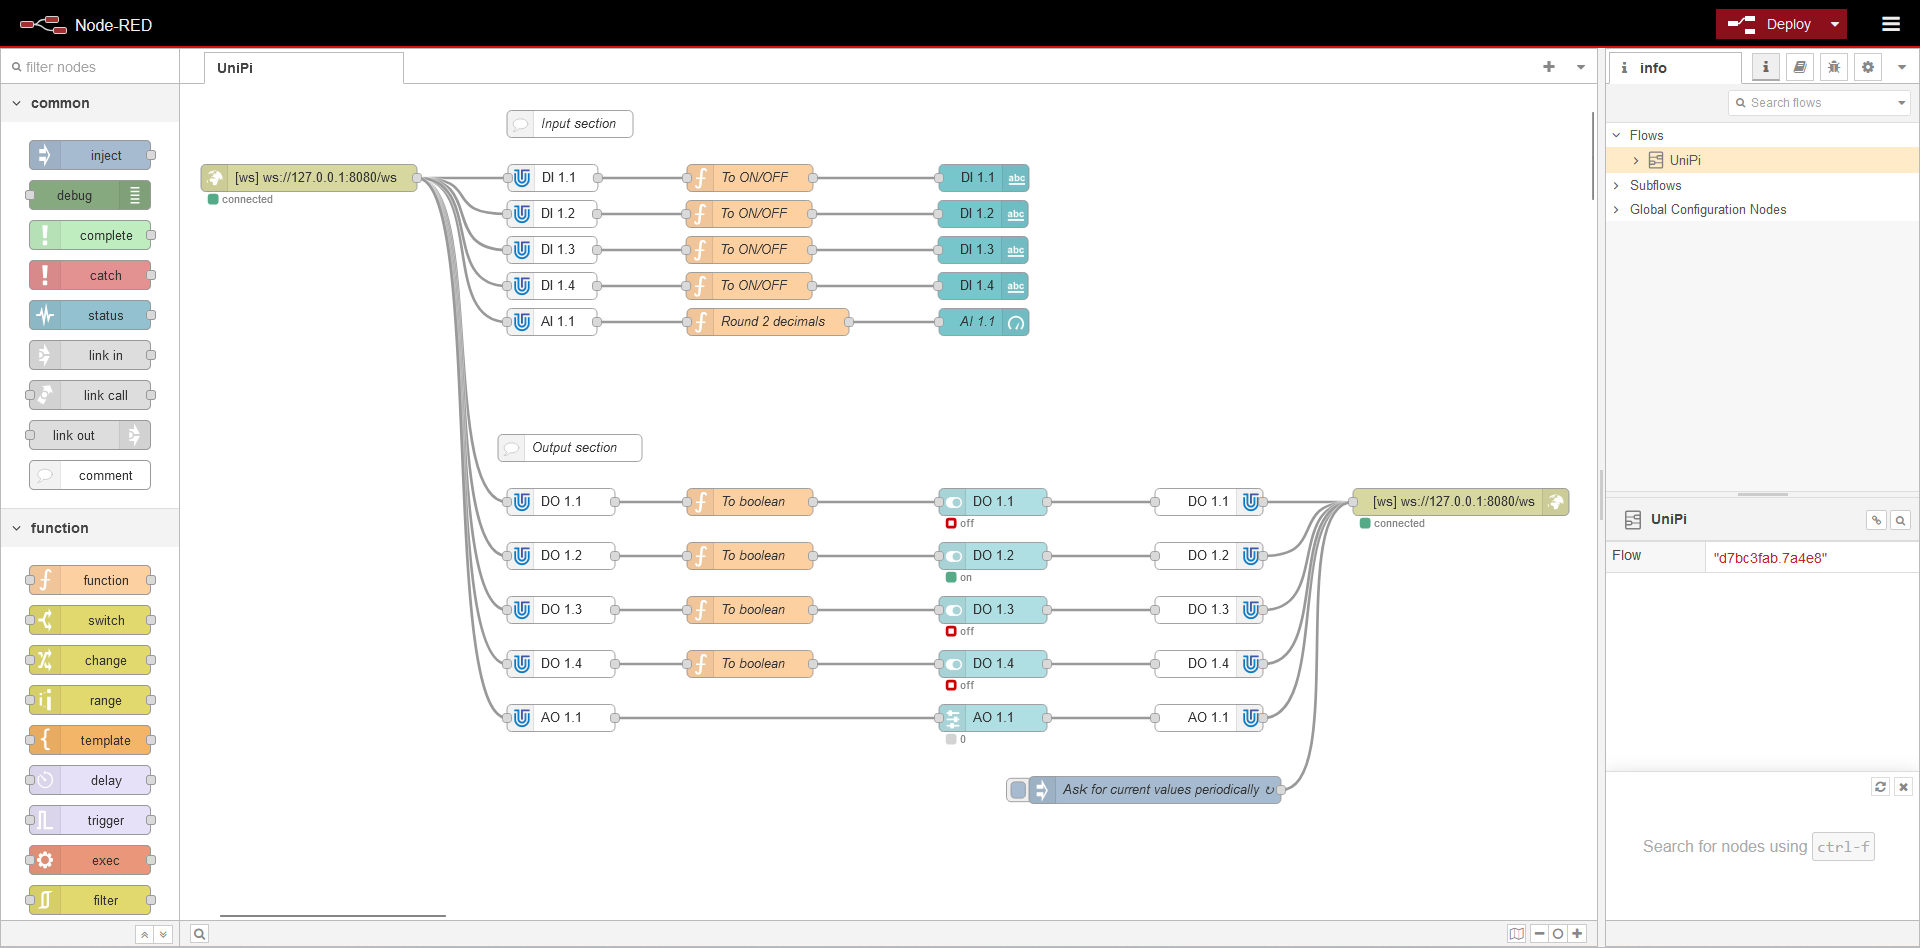Click the Deploy button
This screenshot has width=1920, height=948.
(1771, 24)
